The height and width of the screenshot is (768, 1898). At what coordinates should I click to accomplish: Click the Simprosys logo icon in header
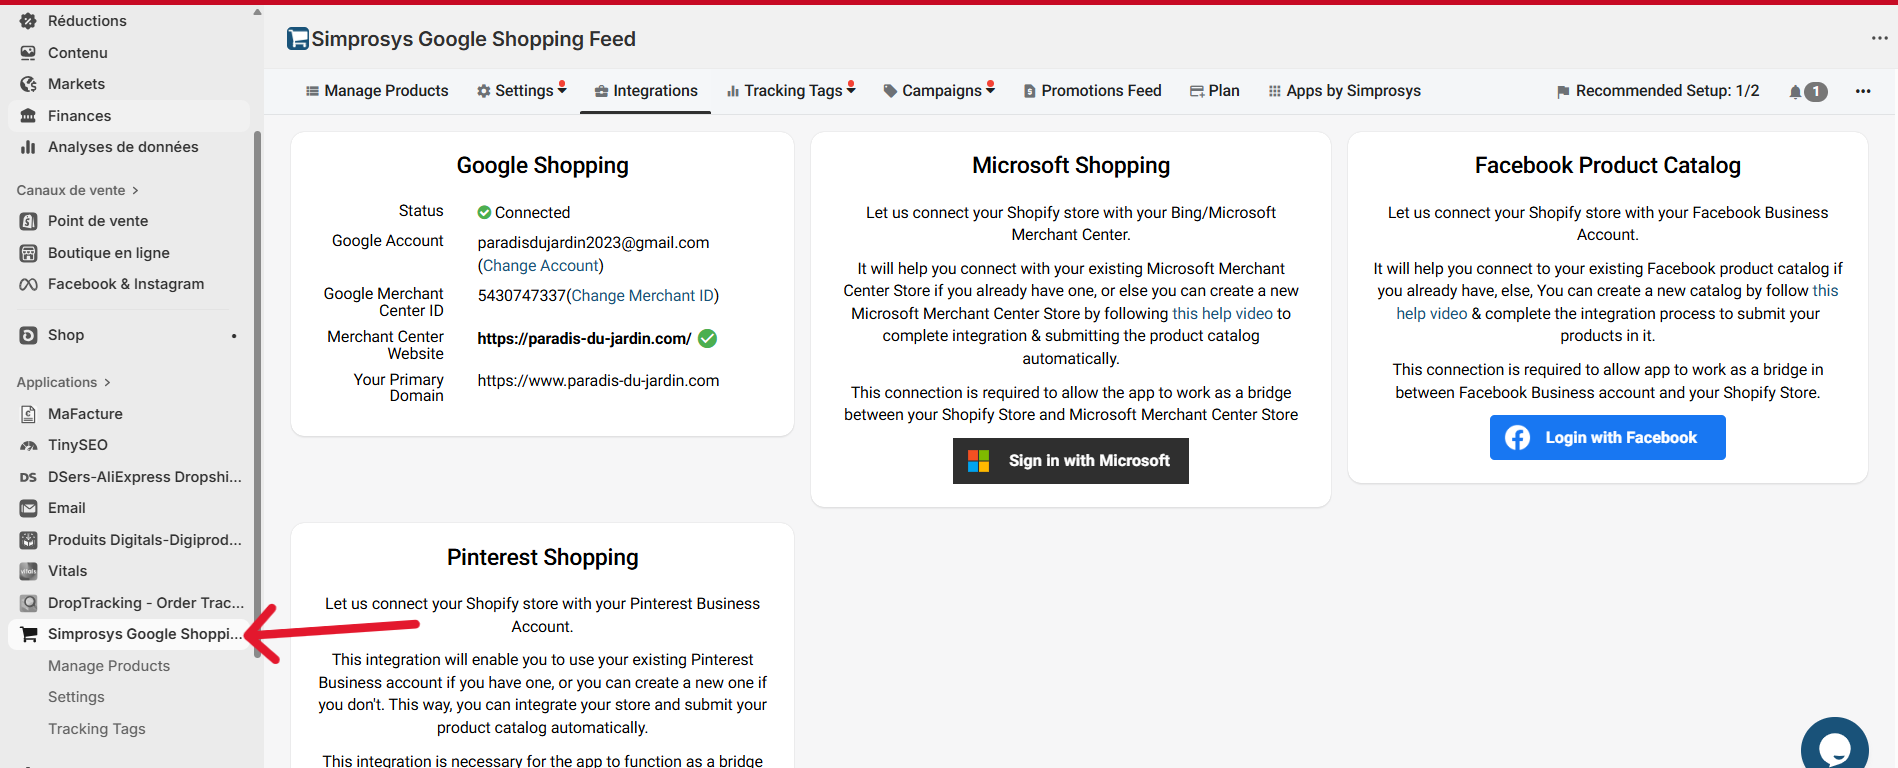[298, 39]
